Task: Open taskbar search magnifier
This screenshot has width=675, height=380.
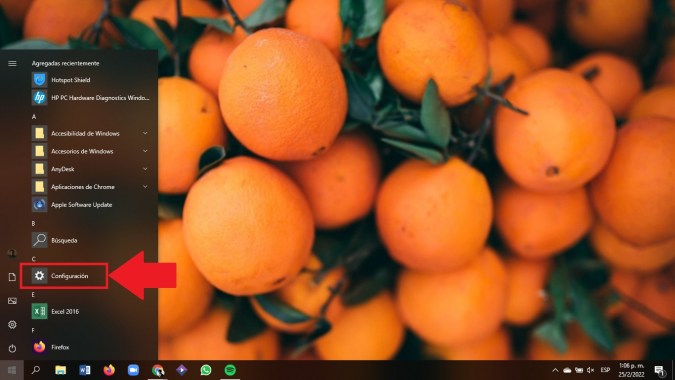Action: tap(36, 370)
